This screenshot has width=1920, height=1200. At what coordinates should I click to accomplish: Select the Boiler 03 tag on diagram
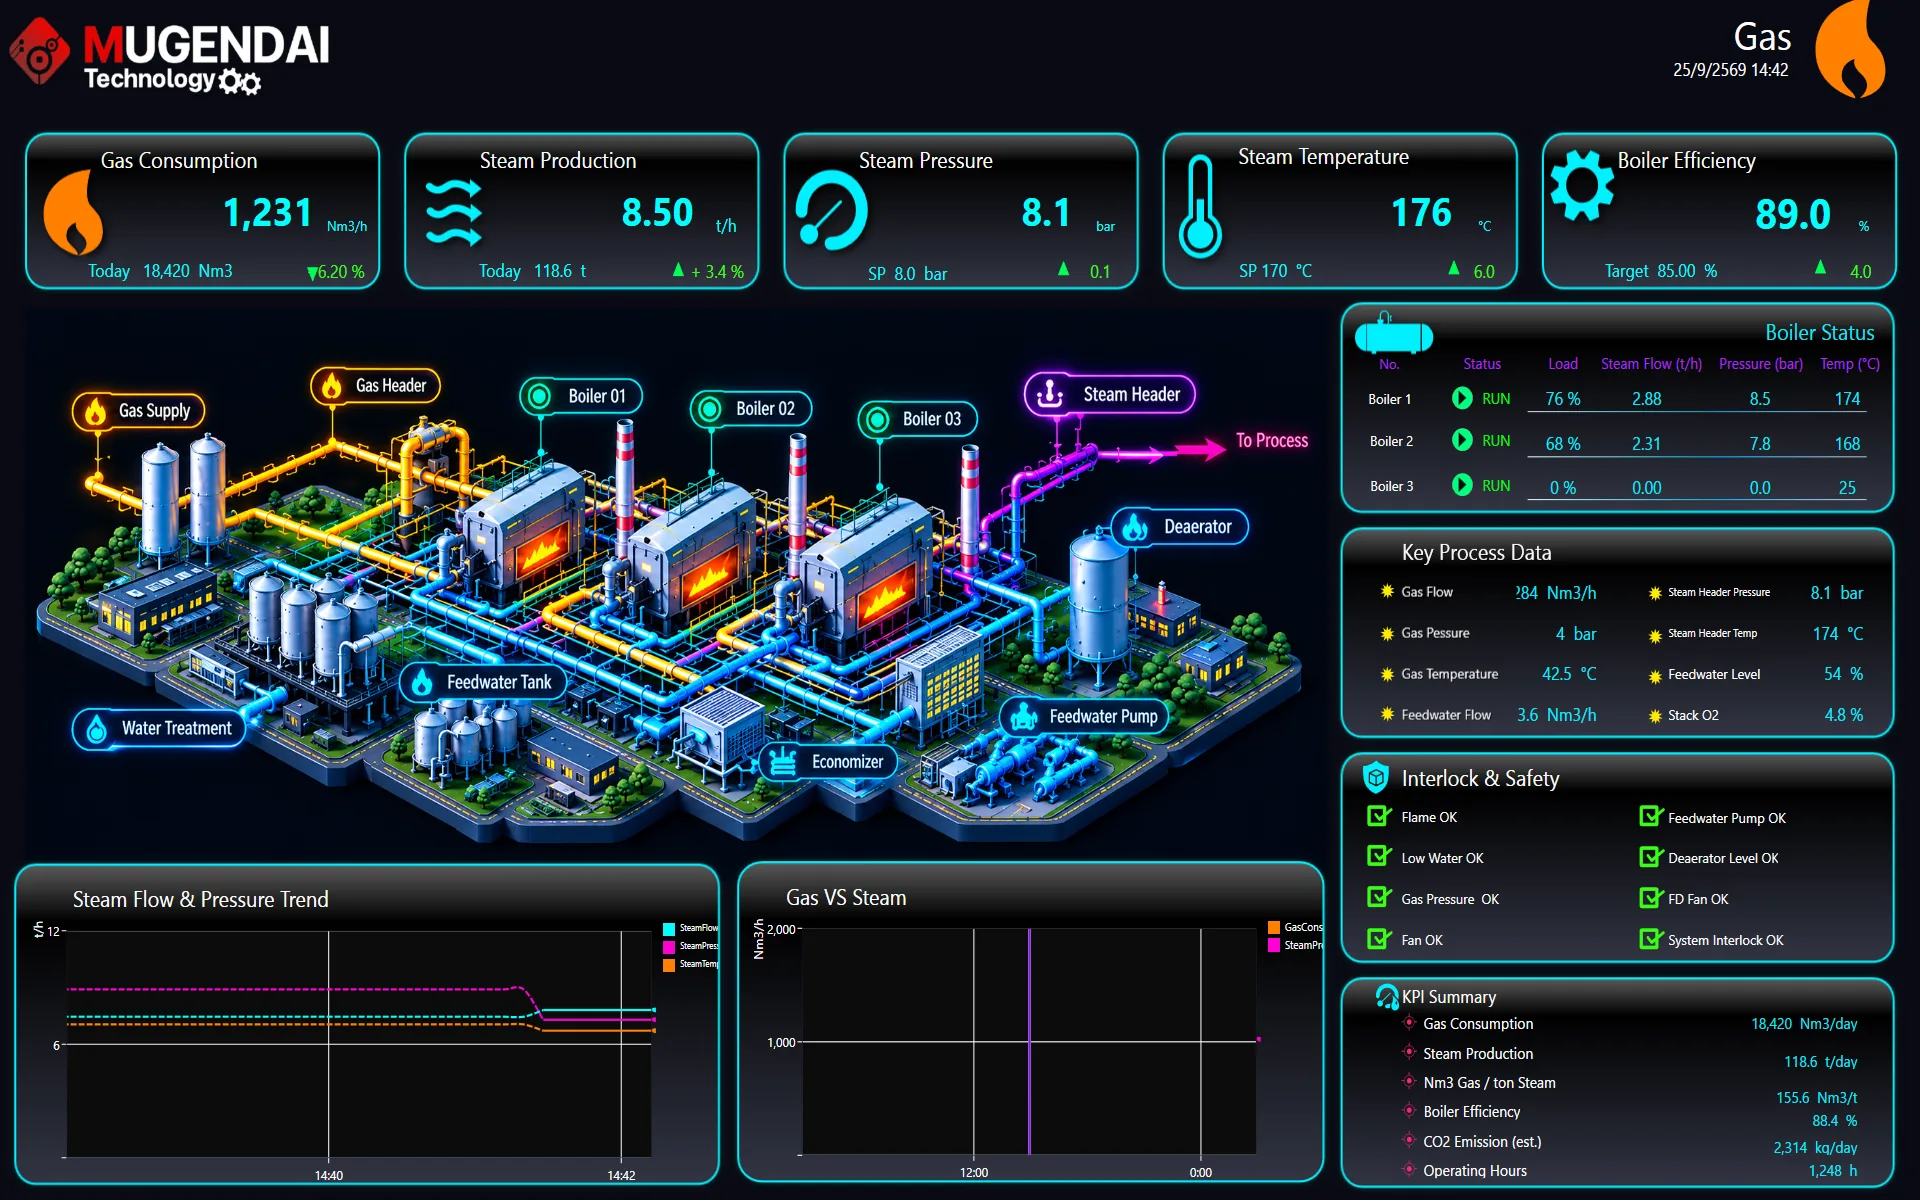point(918,419)
